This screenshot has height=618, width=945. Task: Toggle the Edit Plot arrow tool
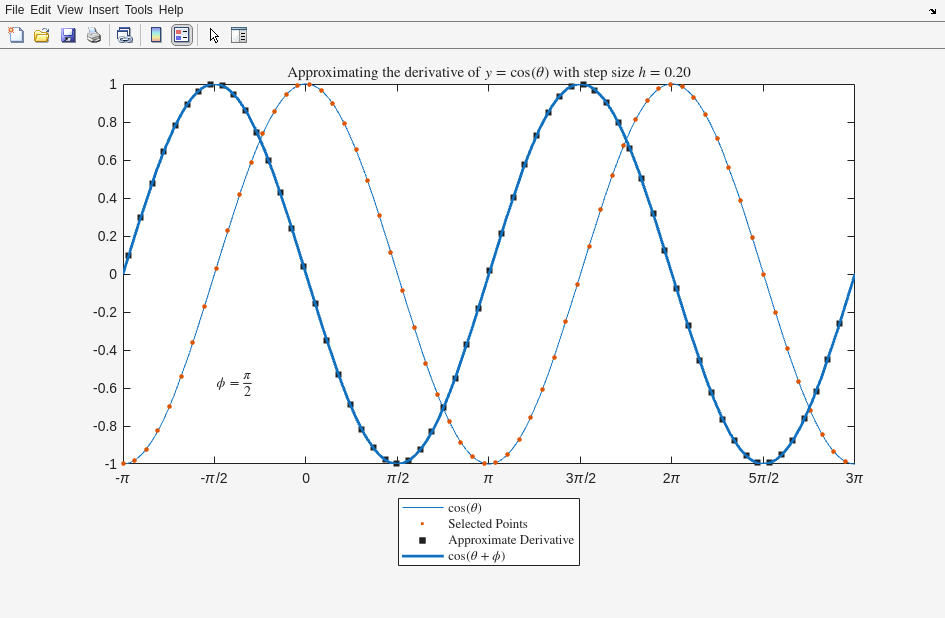tap(214, 35)
